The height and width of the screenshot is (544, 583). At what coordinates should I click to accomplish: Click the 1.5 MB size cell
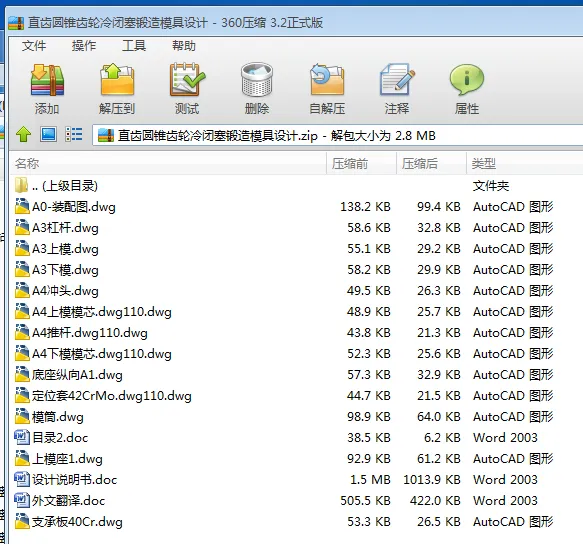(370, 480)
